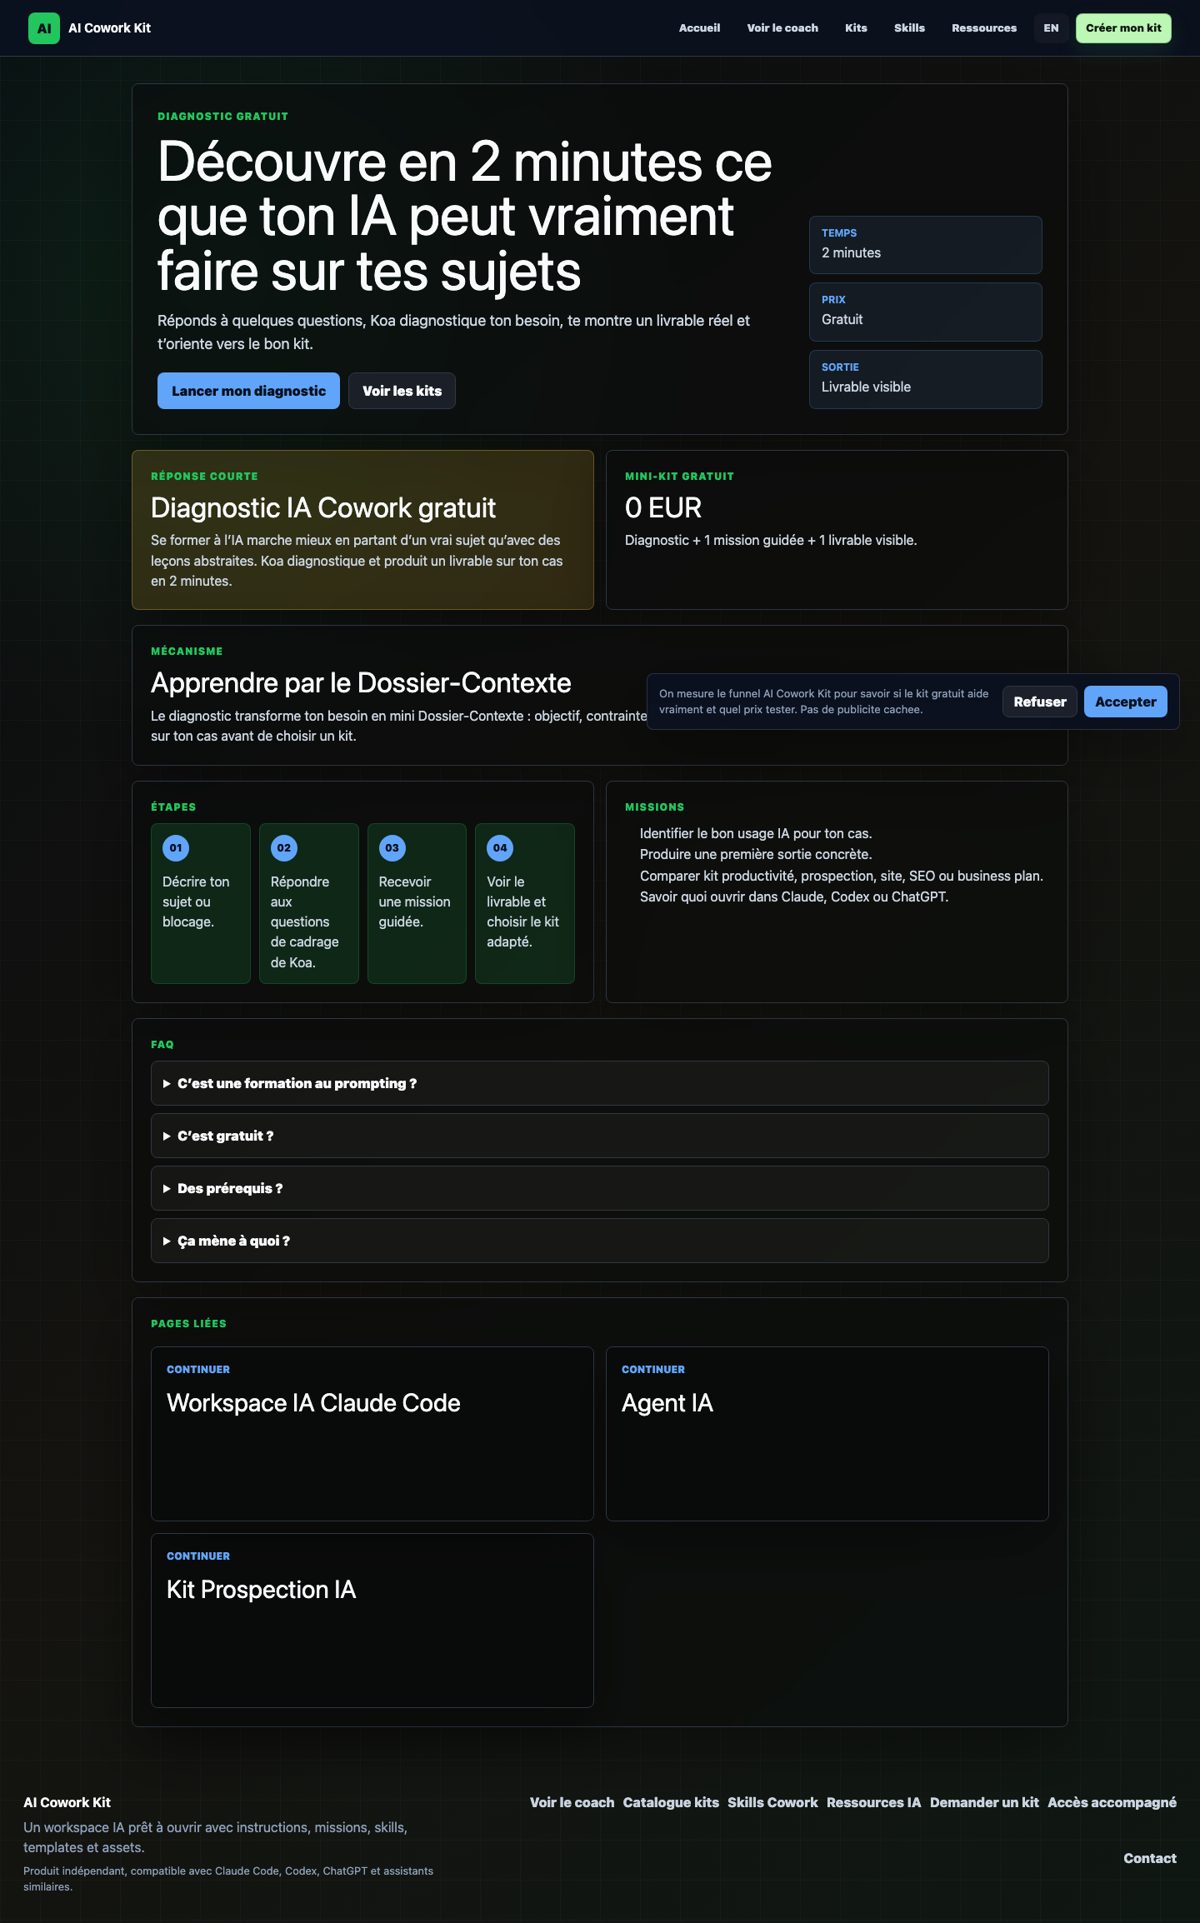Open Voir le coach in navigation bar
The image size is (1200, 1923).
point(782,28)
